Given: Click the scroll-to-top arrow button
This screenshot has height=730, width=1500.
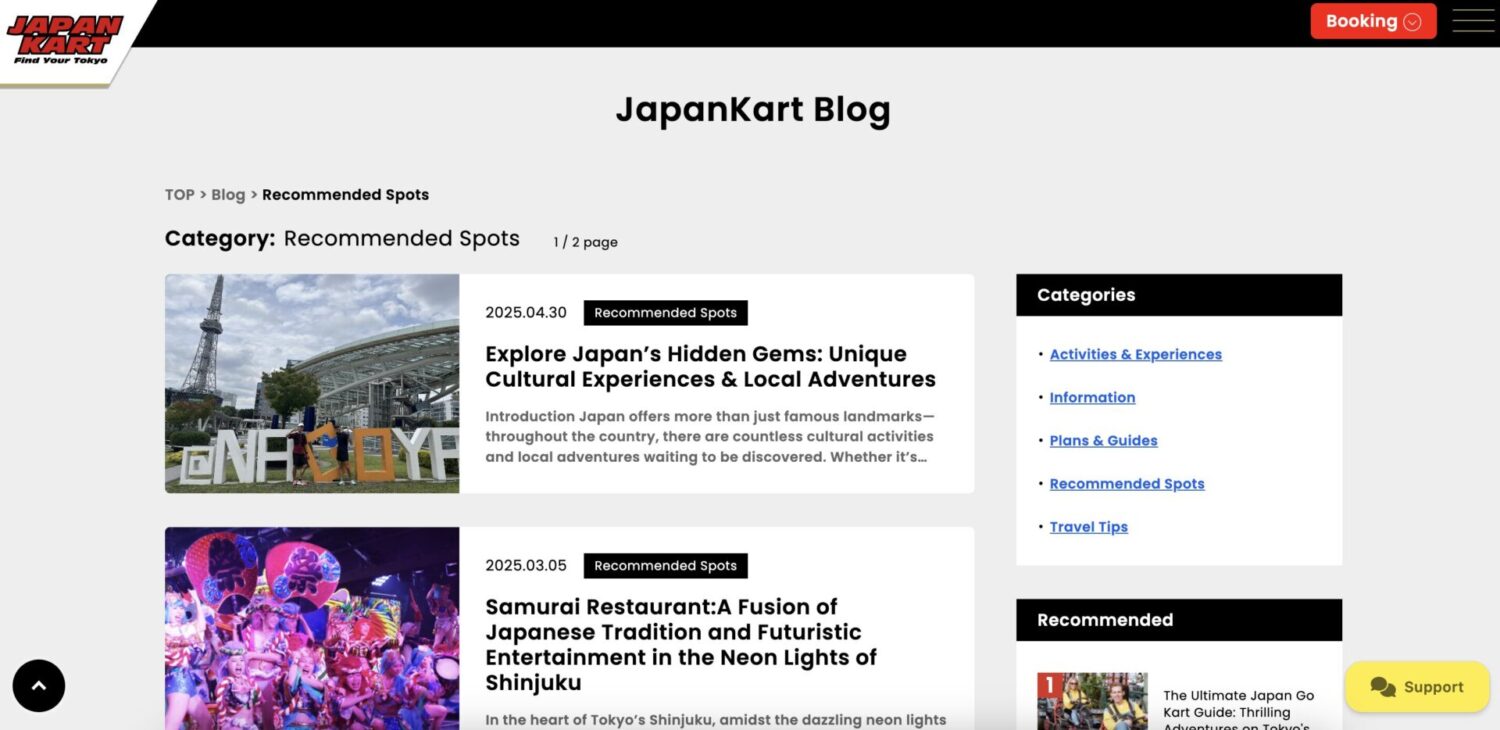Looking at the screenshot, I should [x=39, y=686].
